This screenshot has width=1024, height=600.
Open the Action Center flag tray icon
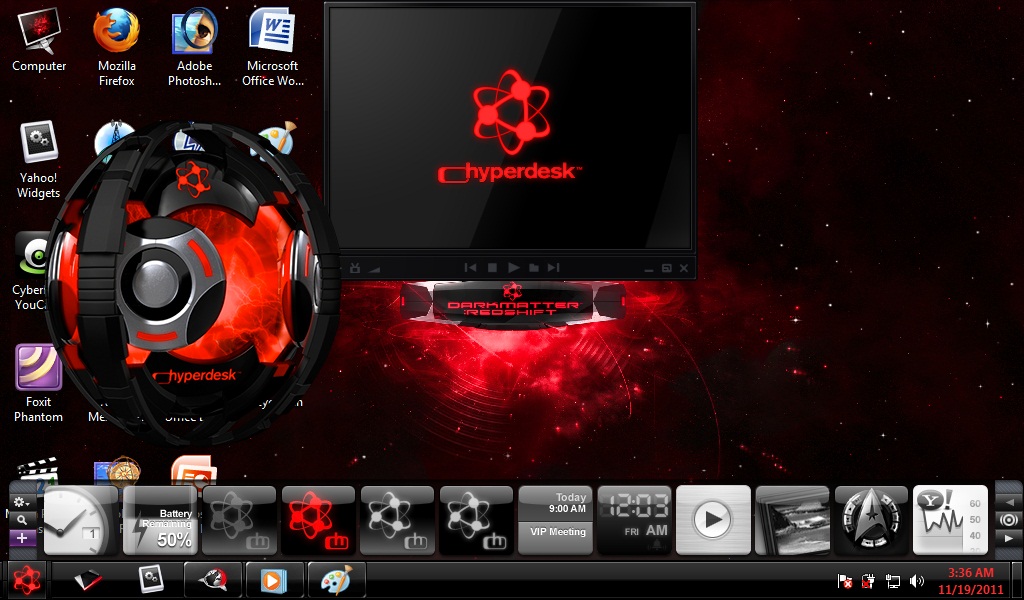click(x=844, y=581)
